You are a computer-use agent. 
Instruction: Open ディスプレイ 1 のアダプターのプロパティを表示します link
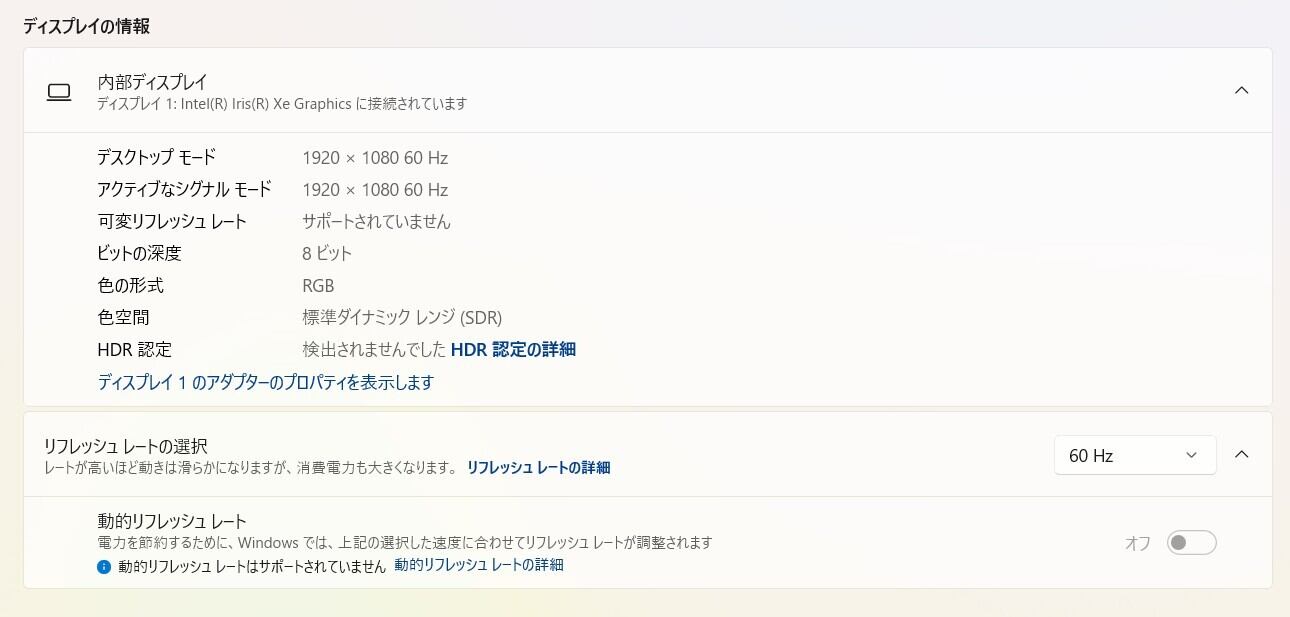coord(266,382)
